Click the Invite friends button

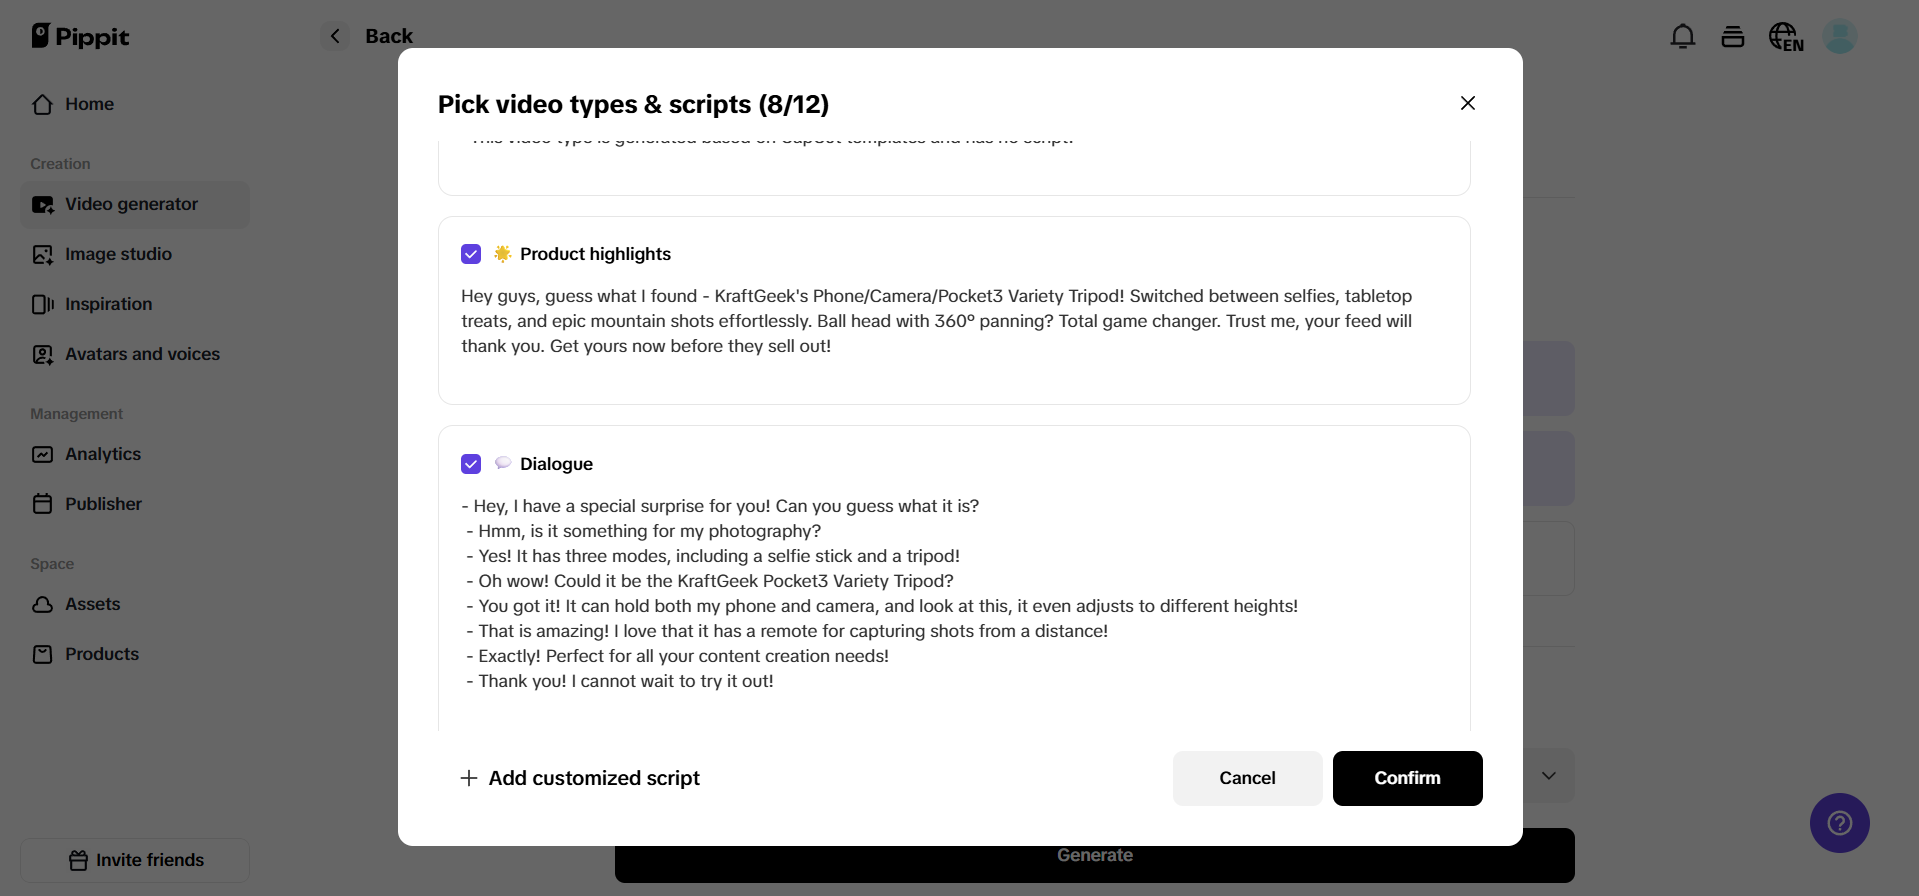click(135, 860)
